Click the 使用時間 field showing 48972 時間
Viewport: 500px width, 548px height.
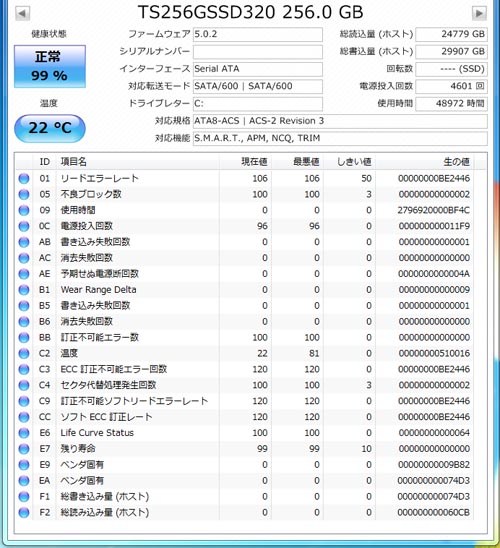pos(451,103)
